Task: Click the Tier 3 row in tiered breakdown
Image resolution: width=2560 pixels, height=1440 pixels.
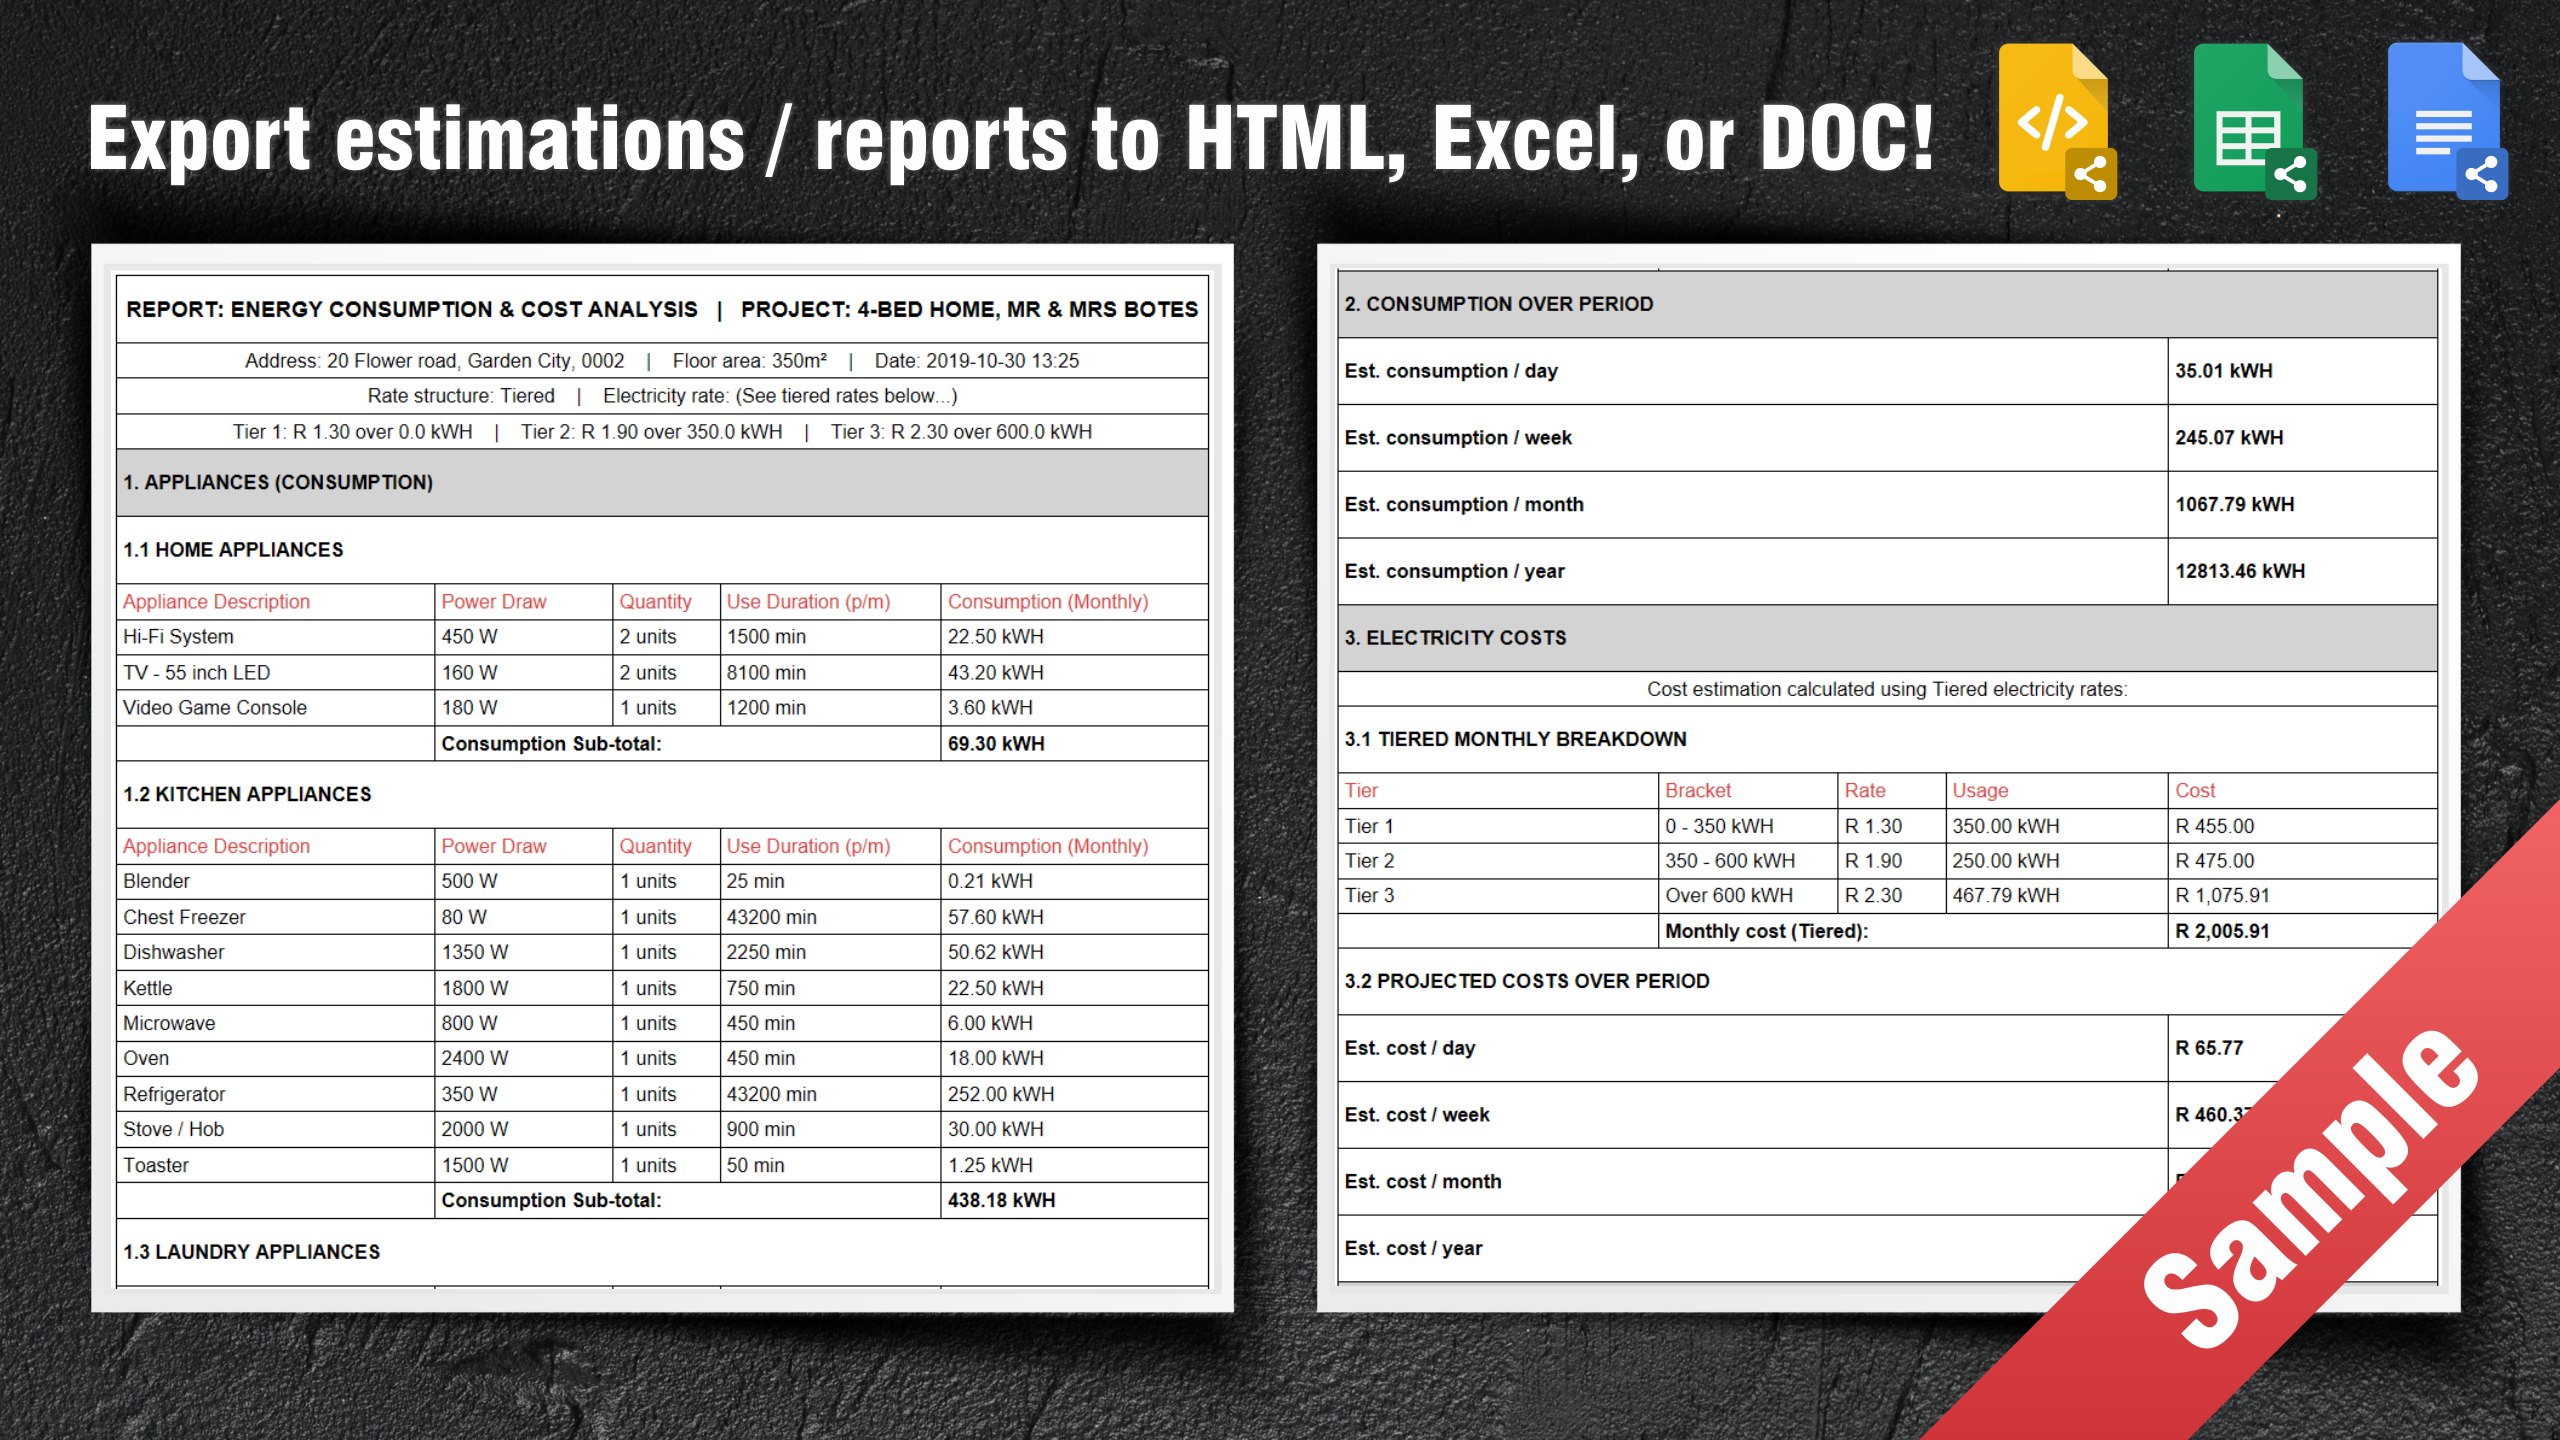Action: (x=1369, y=896)
